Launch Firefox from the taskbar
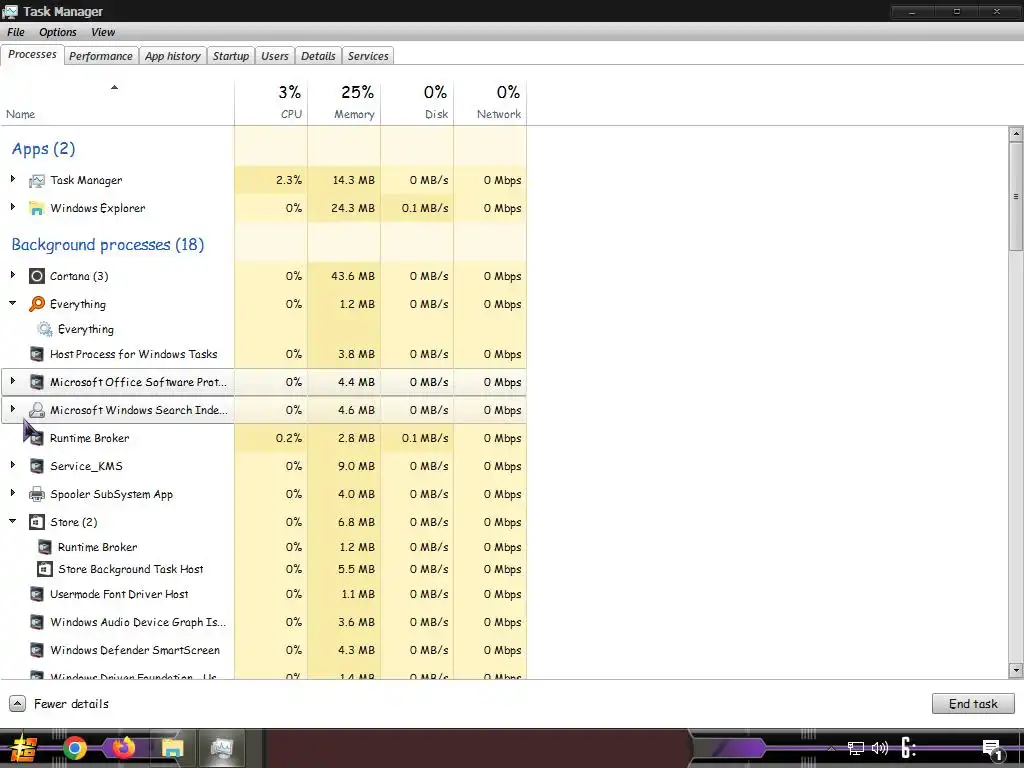 coord(123,748)
